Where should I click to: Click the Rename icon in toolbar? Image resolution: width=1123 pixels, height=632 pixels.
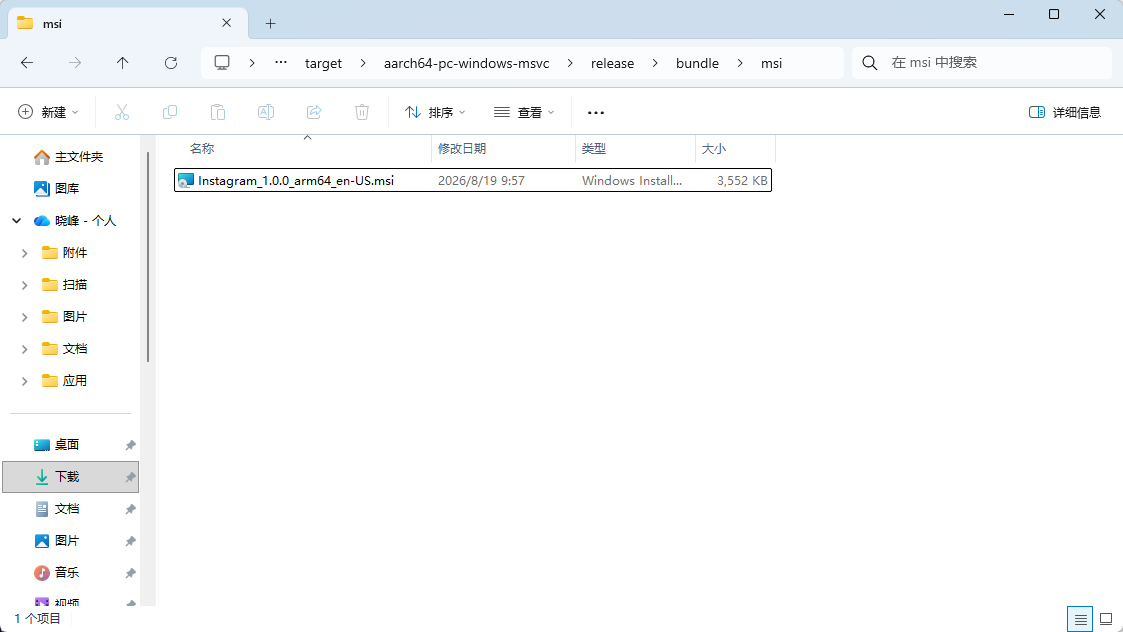(x=266, y=112)
